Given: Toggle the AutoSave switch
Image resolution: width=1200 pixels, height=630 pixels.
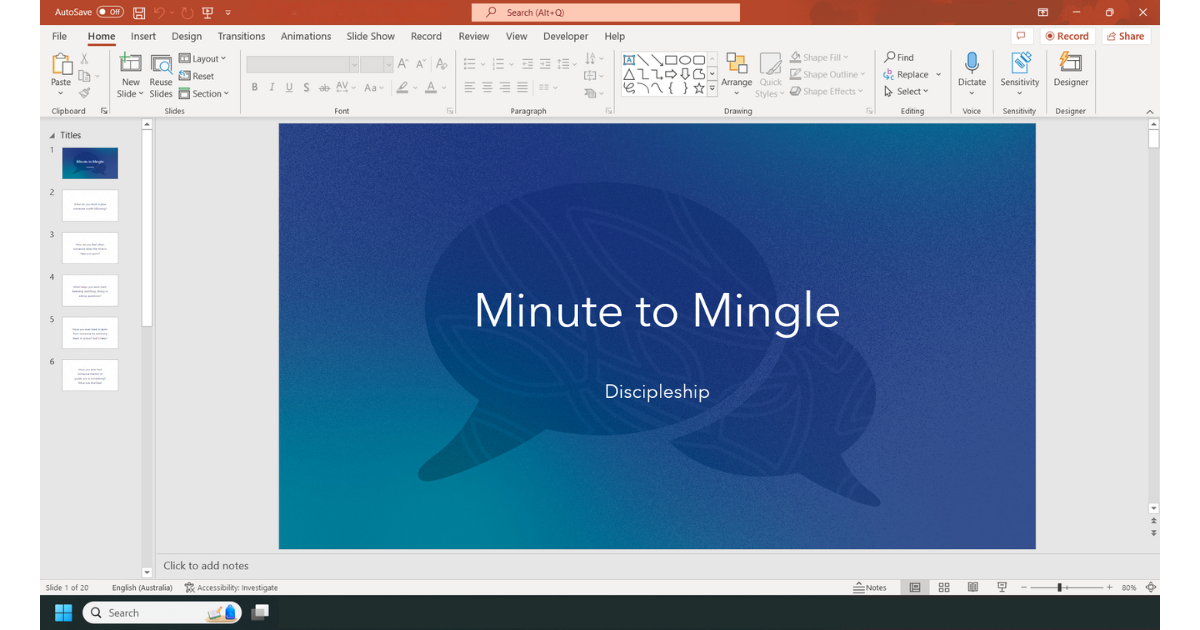Looking at the screenshot, I should coord(110,12).
